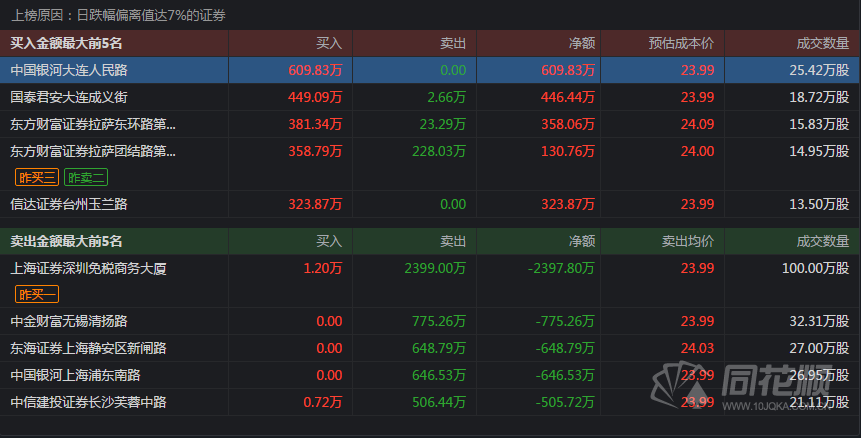Click 卖出均价 column header

(x=688, y=241)
